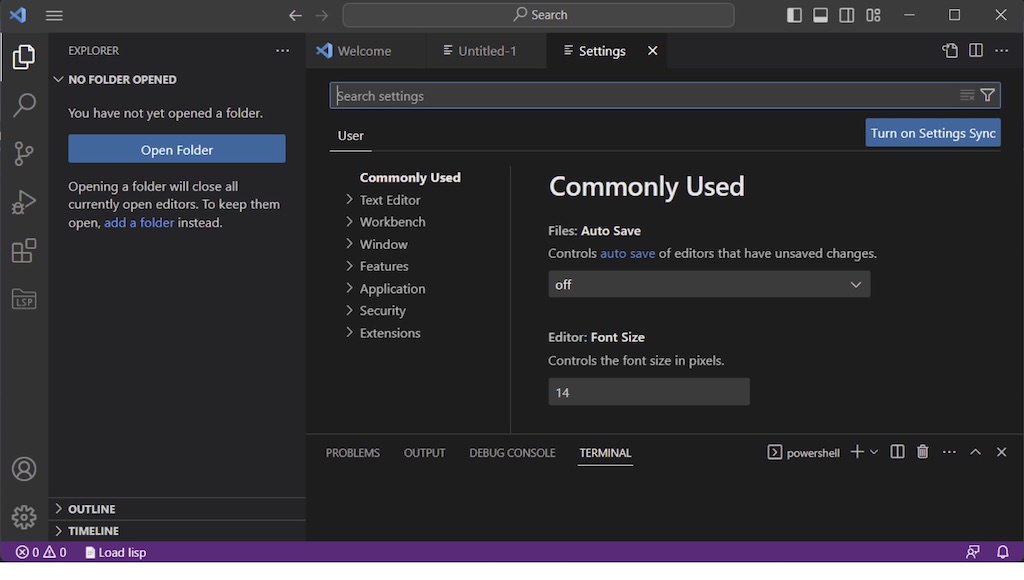
Task: Open the Problems panel tab
Action: coord(353,453)
